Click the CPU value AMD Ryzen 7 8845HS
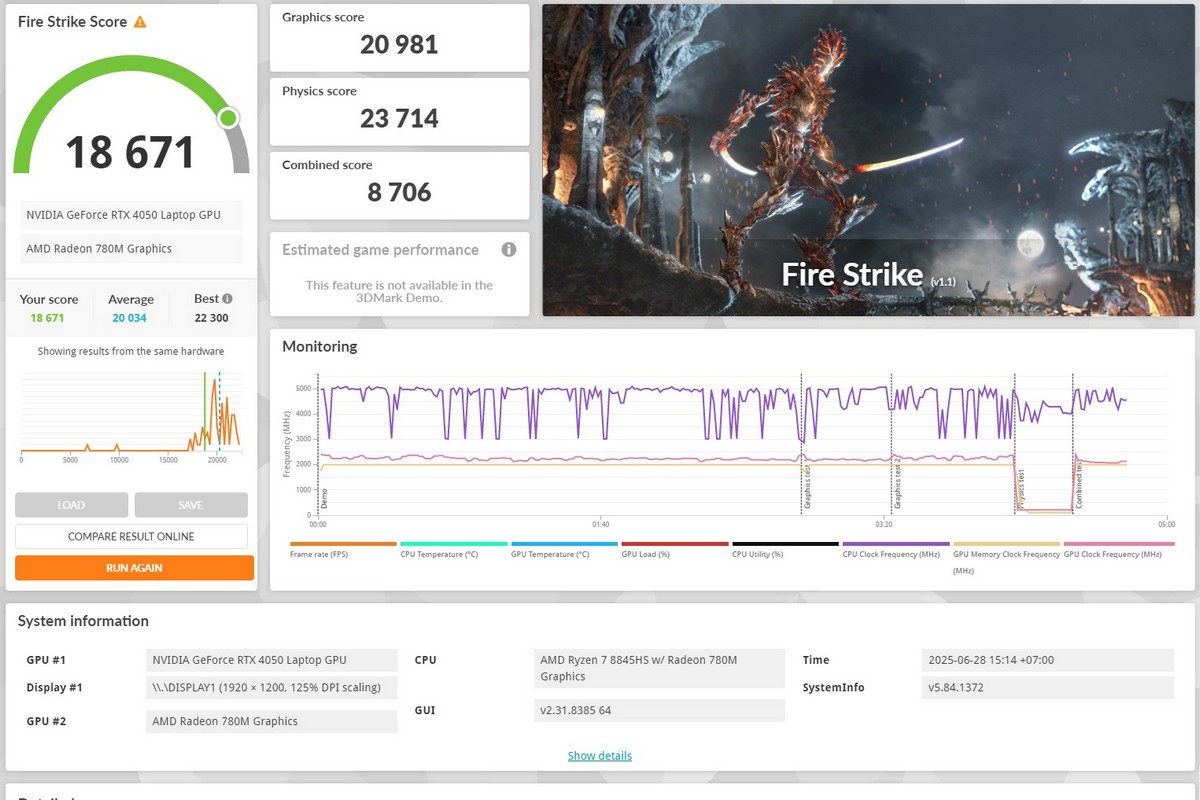Screen dimensions: 1200x800 [x=660, y=668]
